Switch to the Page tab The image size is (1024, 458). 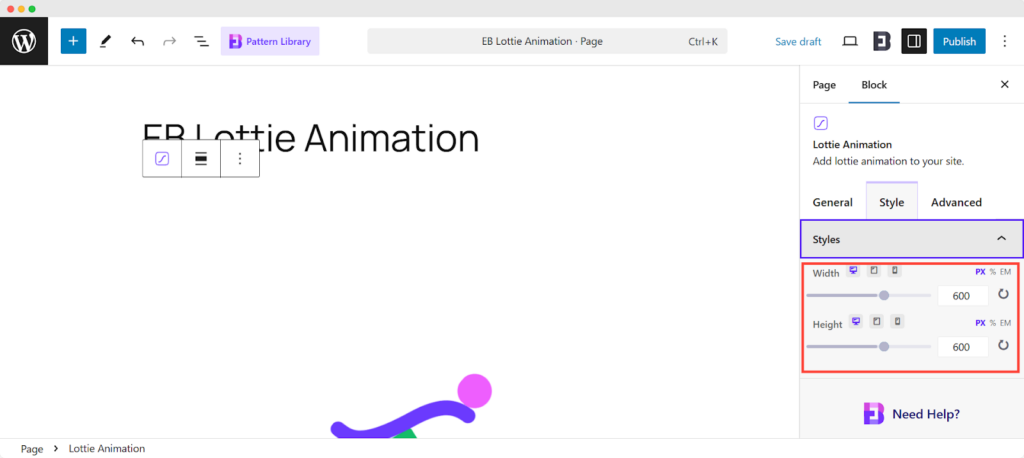tap(824, 85)
